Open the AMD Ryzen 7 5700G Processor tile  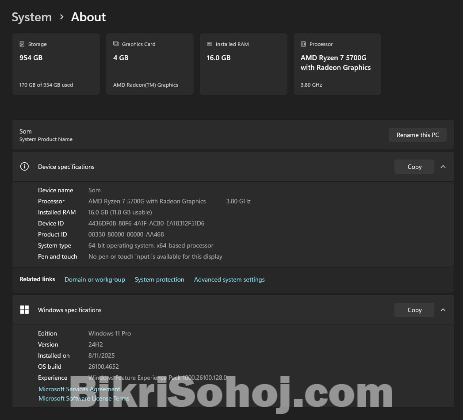337,64
